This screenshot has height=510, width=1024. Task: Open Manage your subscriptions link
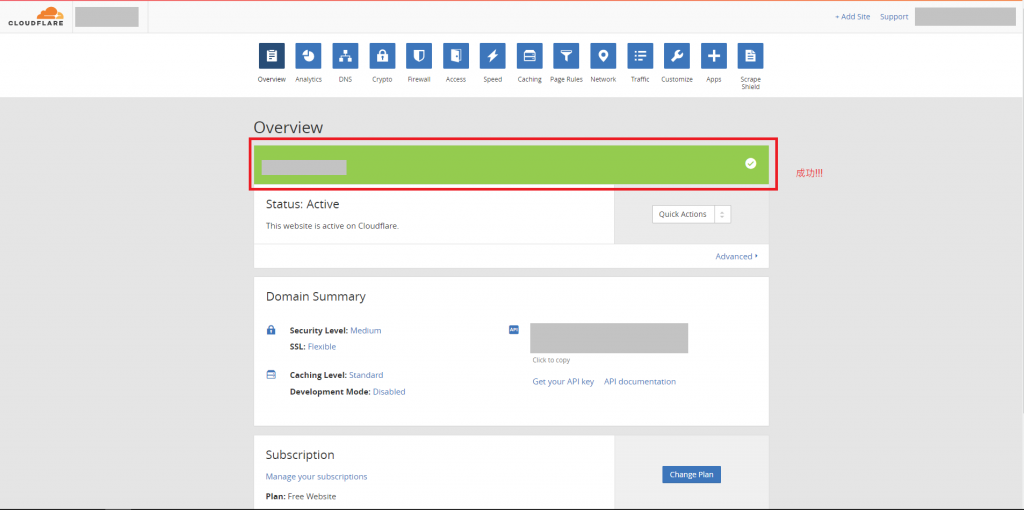tap(316, 477)
